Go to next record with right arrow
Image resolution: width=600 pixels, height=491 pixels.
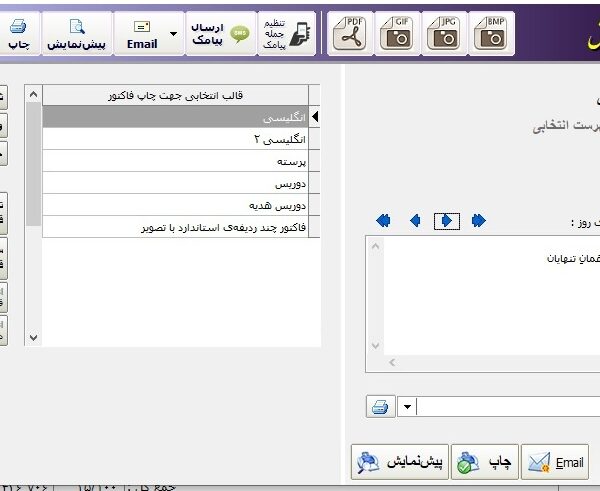click(x=447, y=221)
